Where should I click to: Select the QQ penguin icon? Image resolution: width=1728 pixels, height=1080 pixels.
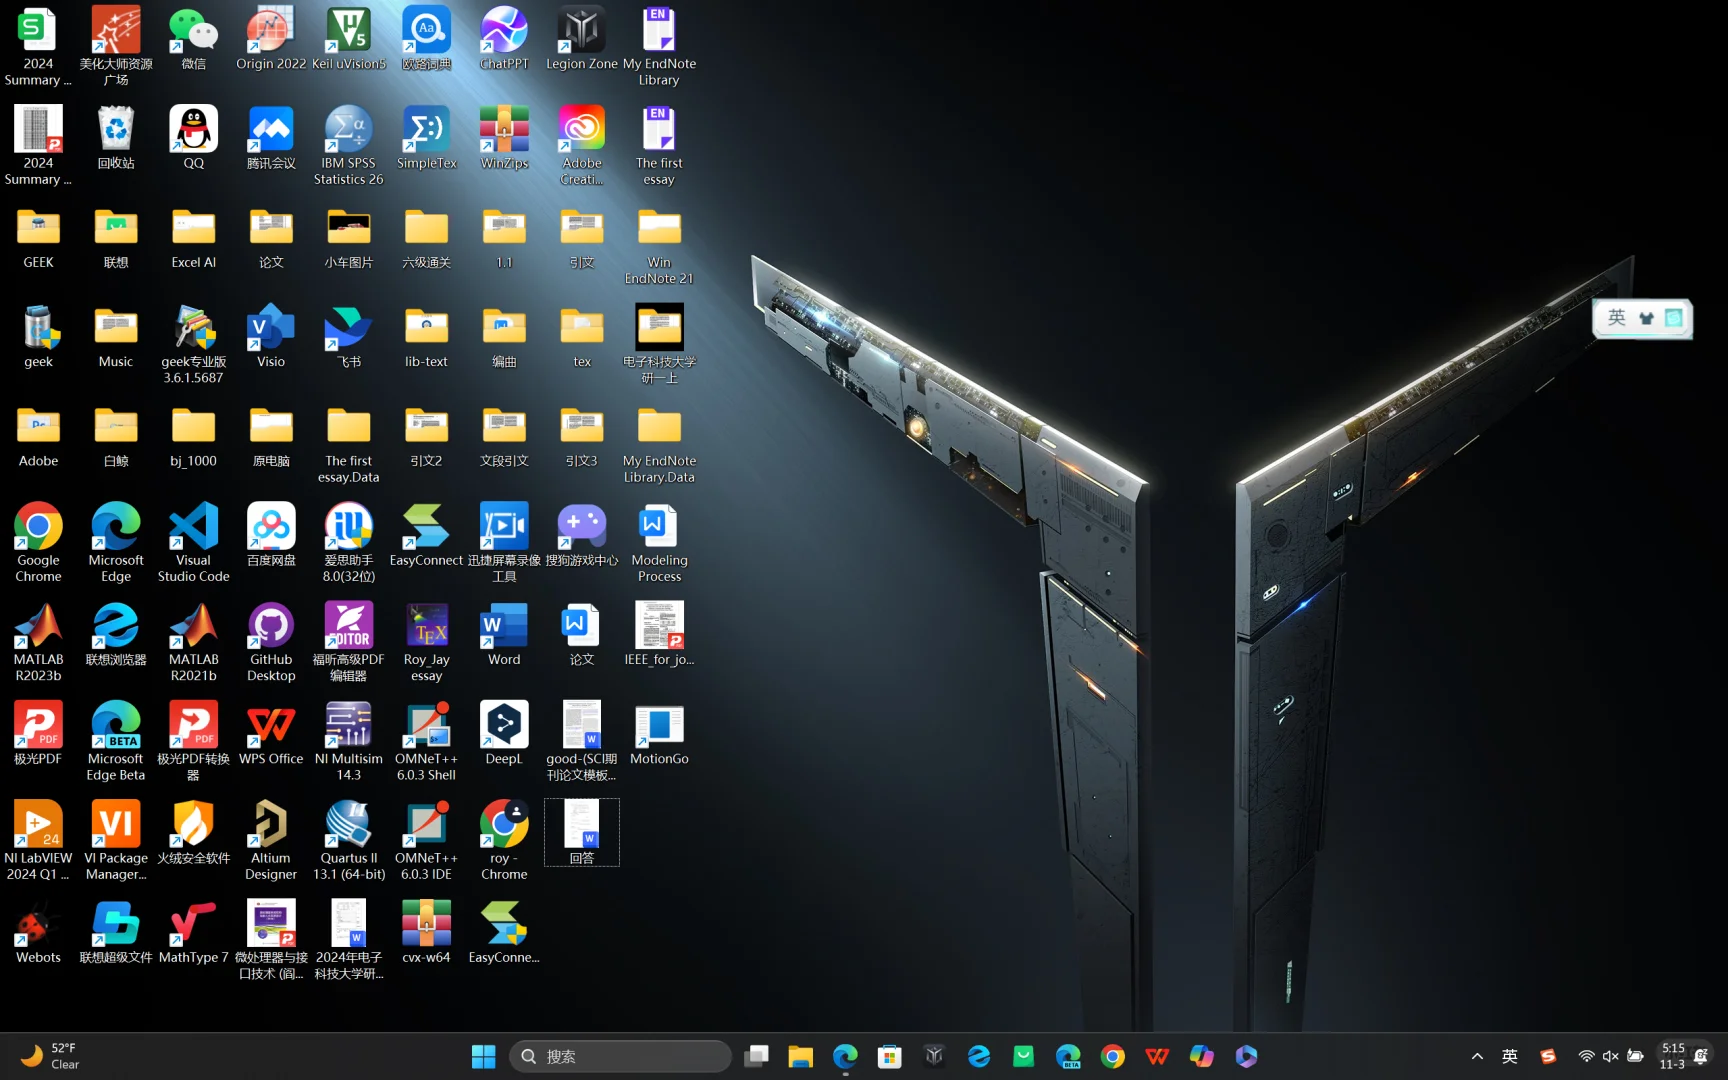tap(193, 138)
